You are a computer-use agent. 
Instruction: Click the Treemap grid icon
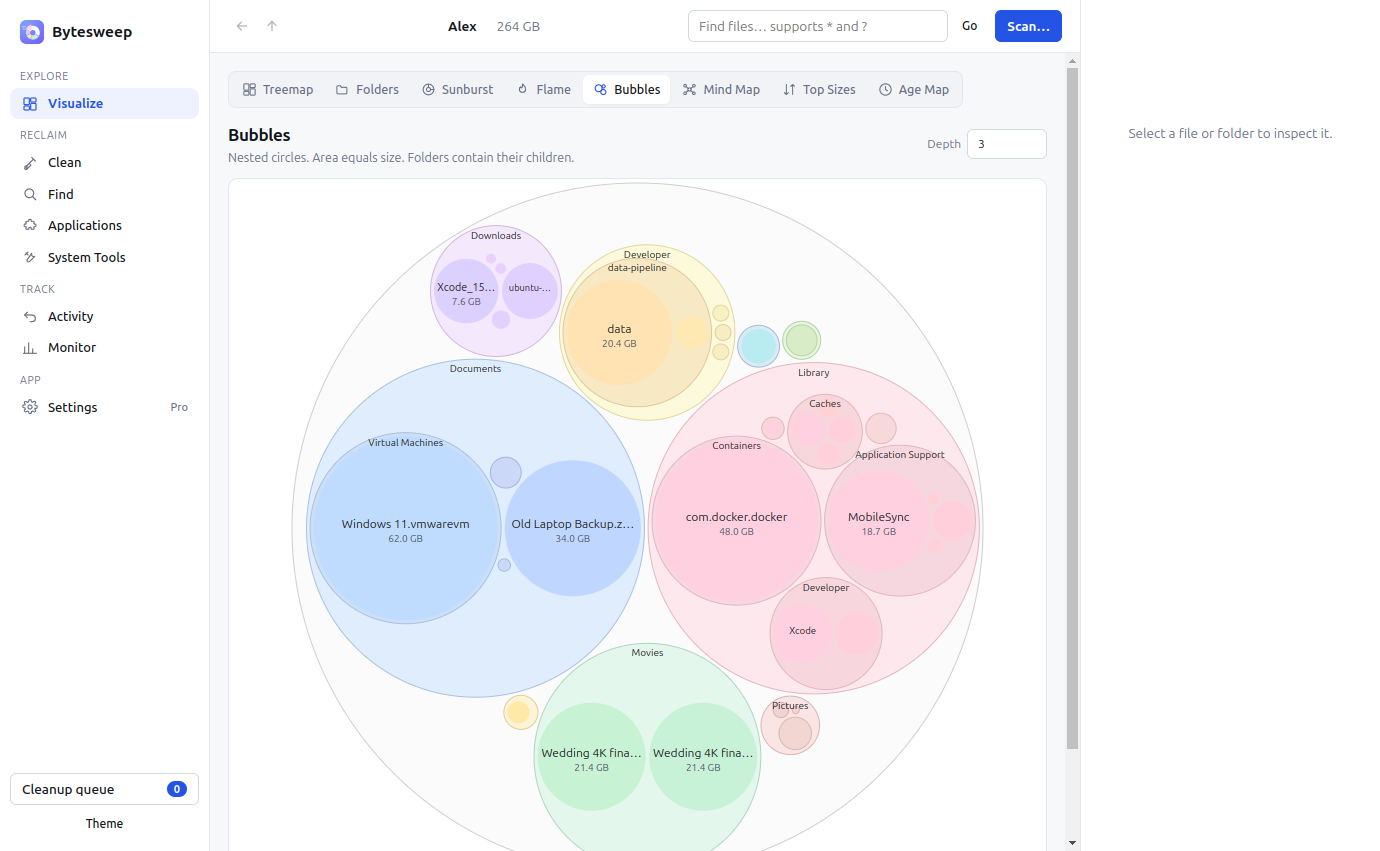[249, 89]
